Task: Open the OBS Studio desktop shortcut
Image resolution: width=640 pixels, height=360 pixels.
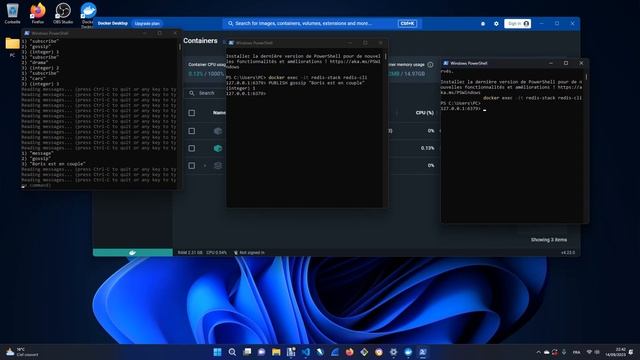Action: [x=63, y=13]
